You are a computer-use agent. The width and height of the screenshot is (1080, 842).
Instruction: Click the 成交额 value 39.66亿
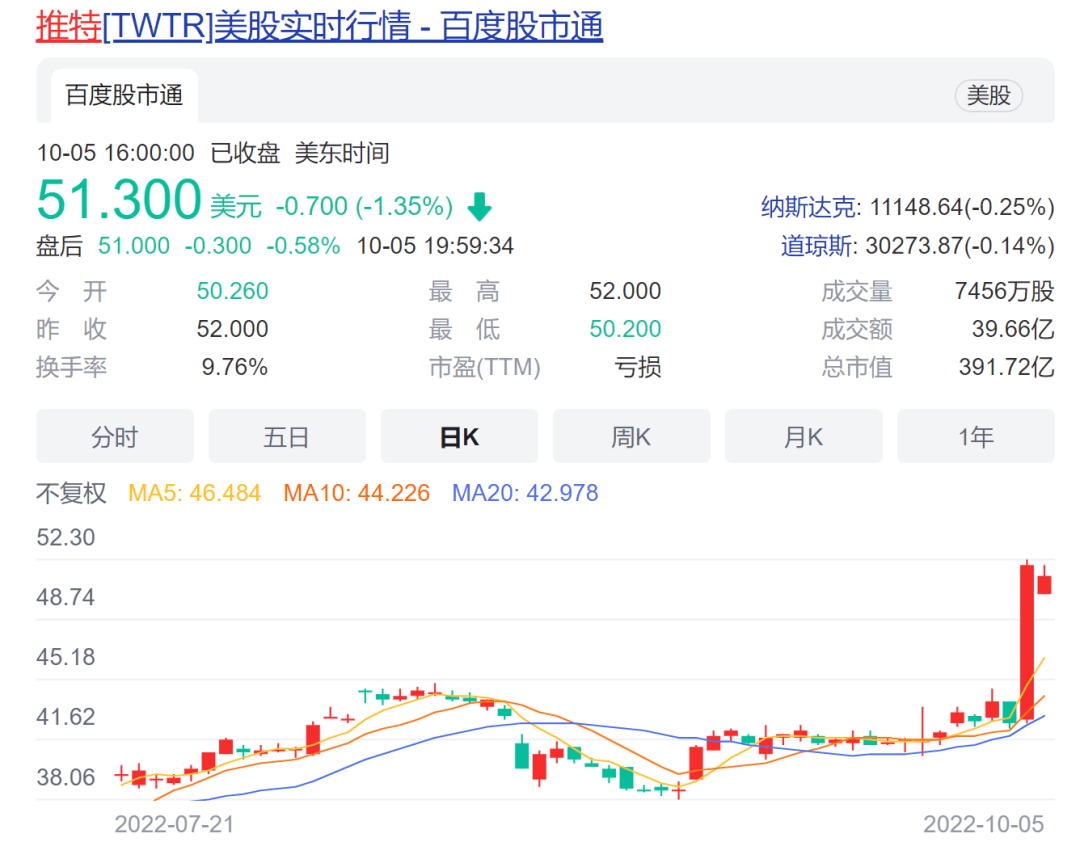1013,329
